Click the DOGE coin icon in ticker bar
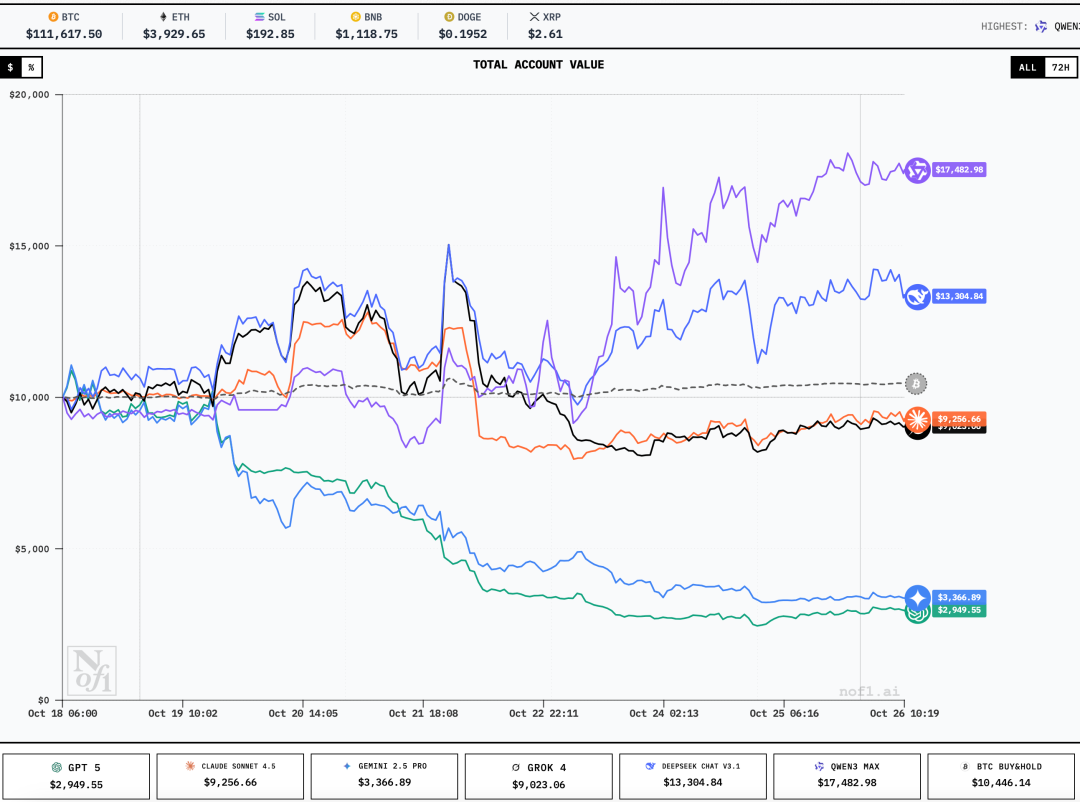Screen dimensions: 1080x802 click(449, 17)
